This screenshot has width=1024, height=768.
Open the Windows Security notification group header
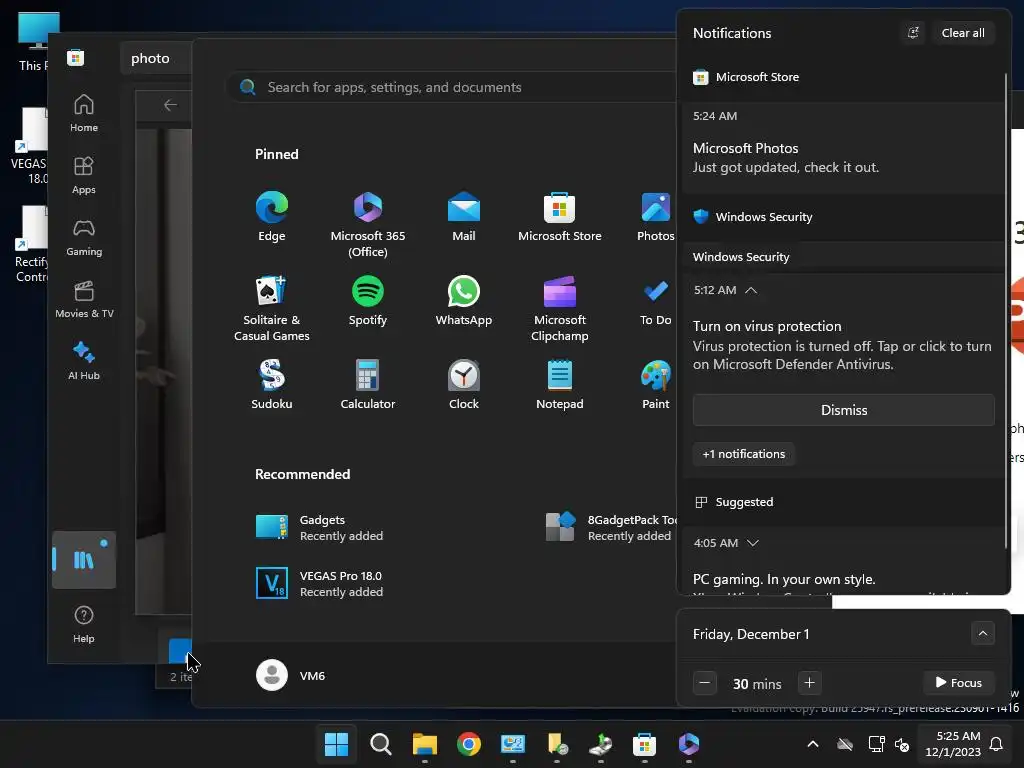tap(843, 217)
